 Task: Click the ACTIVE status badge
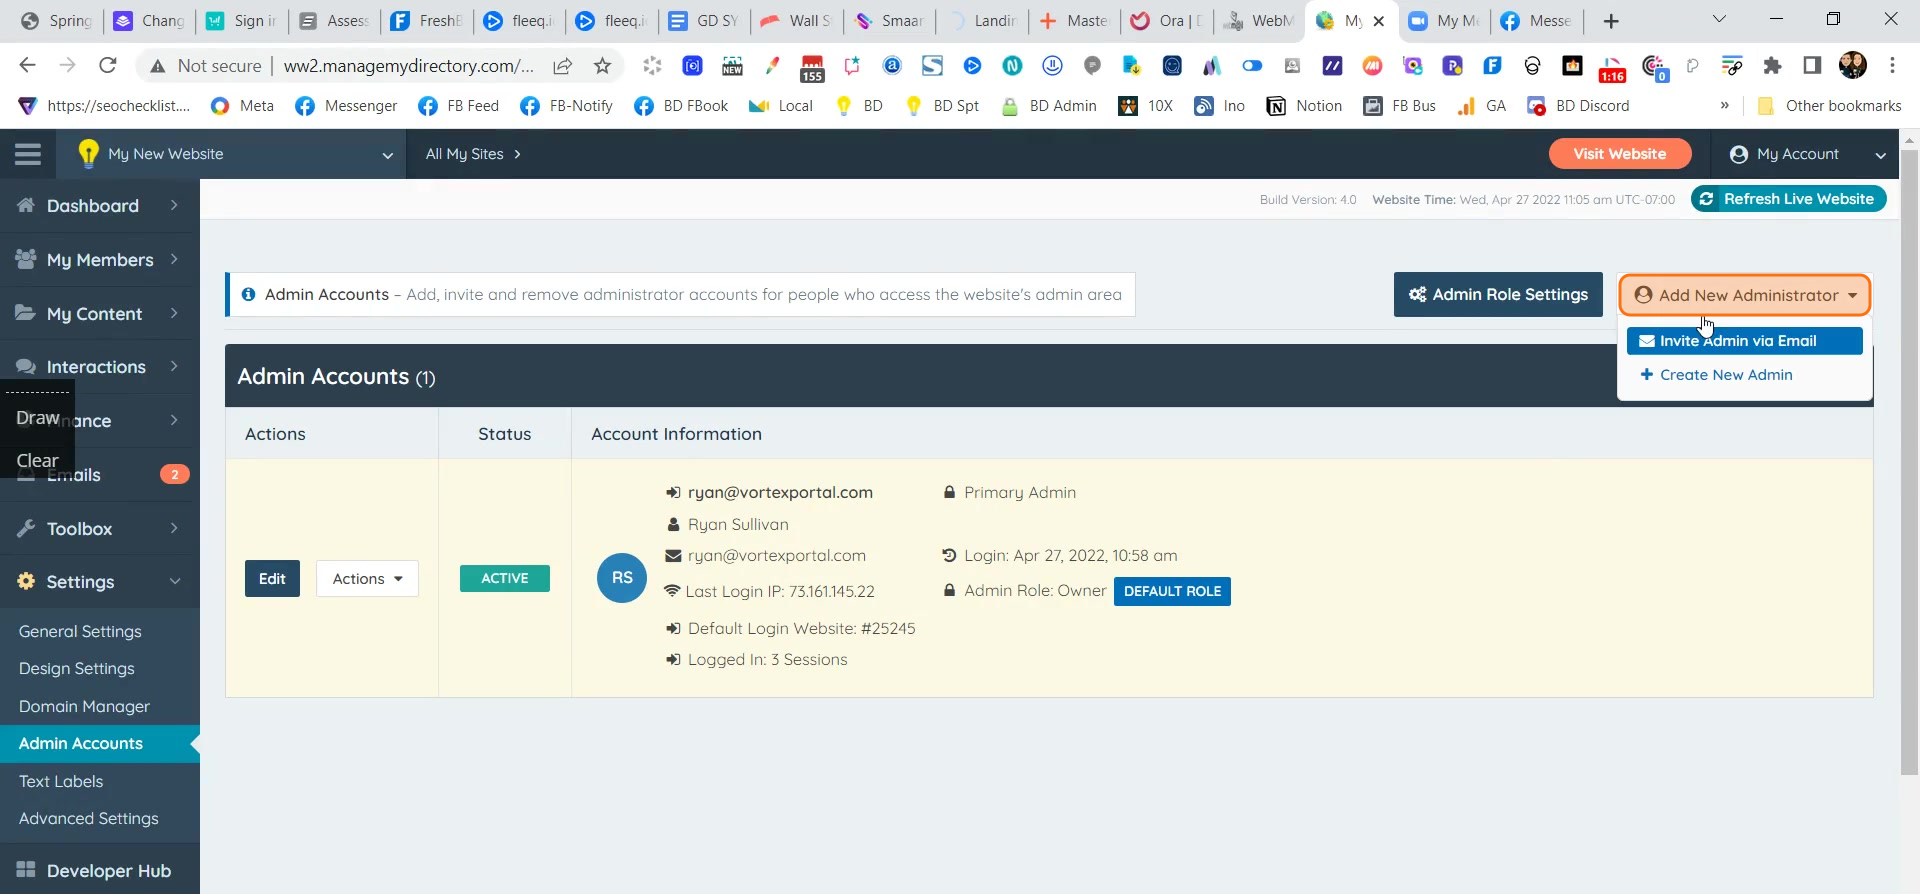pyautogui.click(x=505, y=579)
